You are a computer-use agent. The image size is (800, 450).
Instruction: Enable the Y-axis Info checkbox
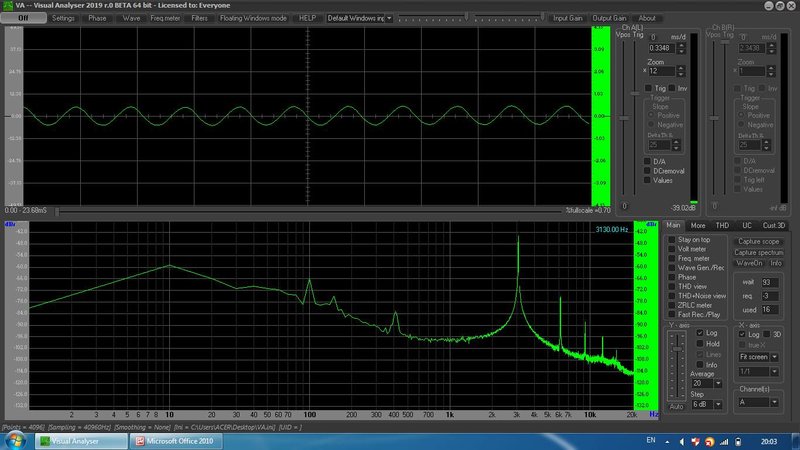(700, 365)
